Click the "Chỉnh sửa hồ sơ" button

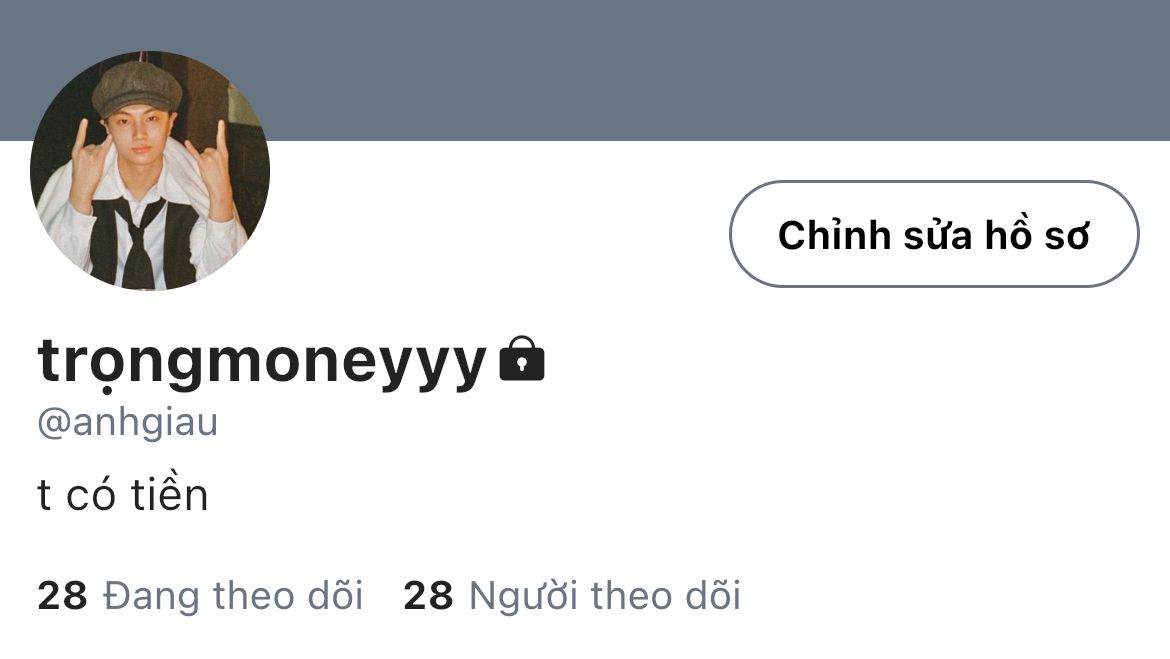(x=934, y=234)
